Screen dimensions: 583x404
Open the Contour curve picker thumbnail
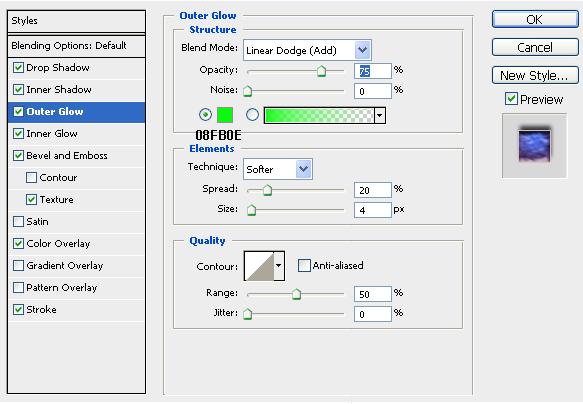pyautogui.click(x=259, y=266)
